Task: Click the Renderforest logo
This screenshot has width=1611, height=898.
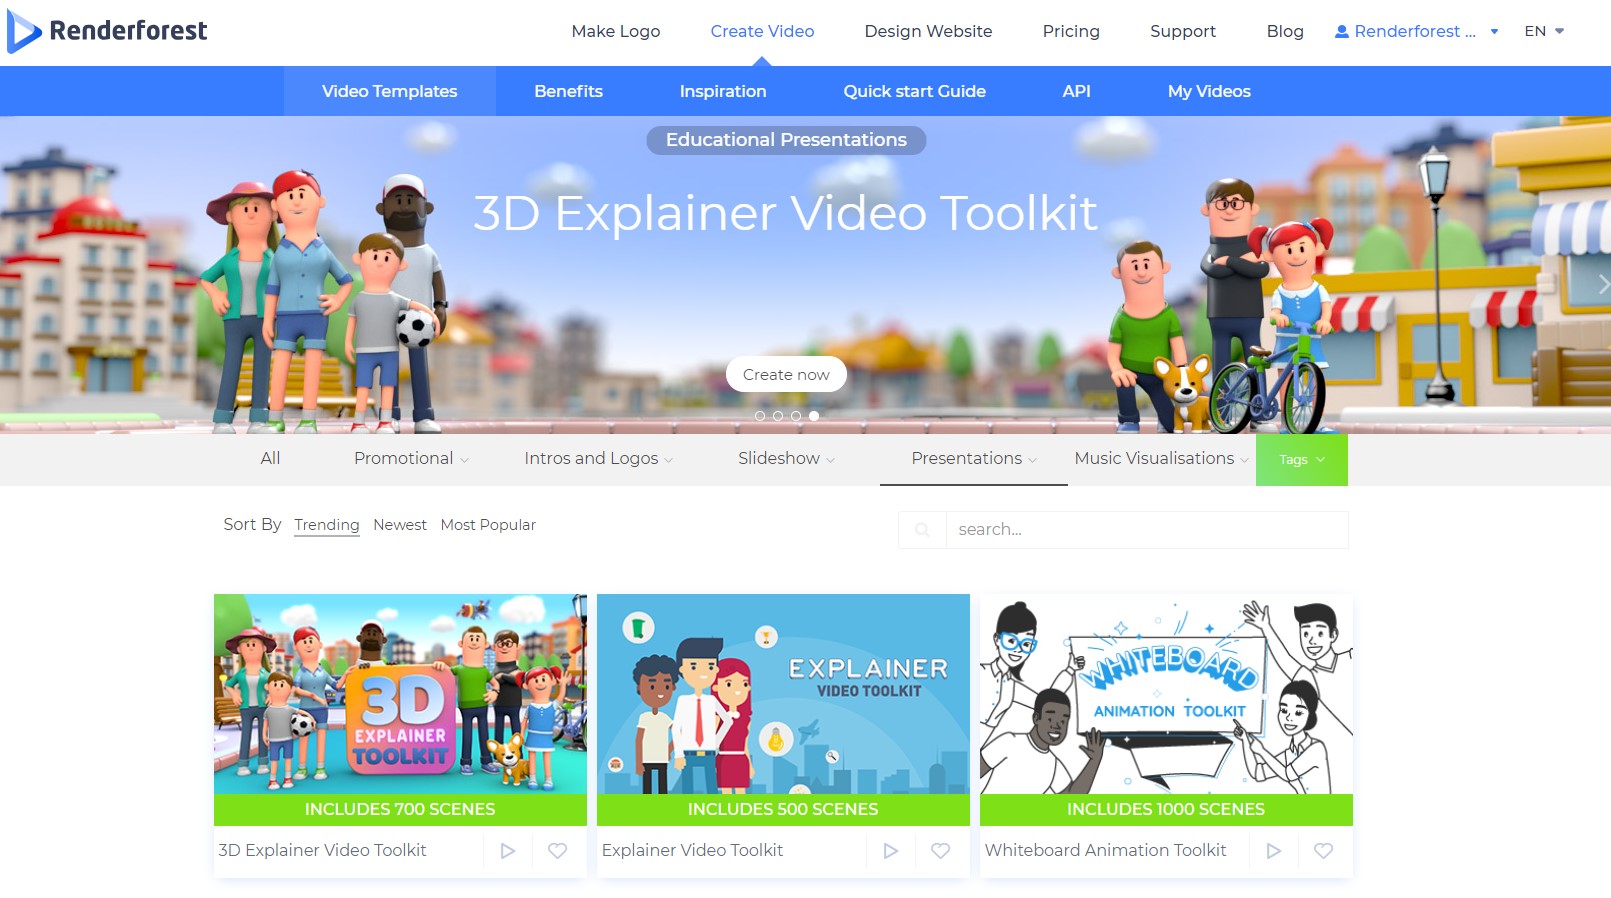Action: coord(107,31)
